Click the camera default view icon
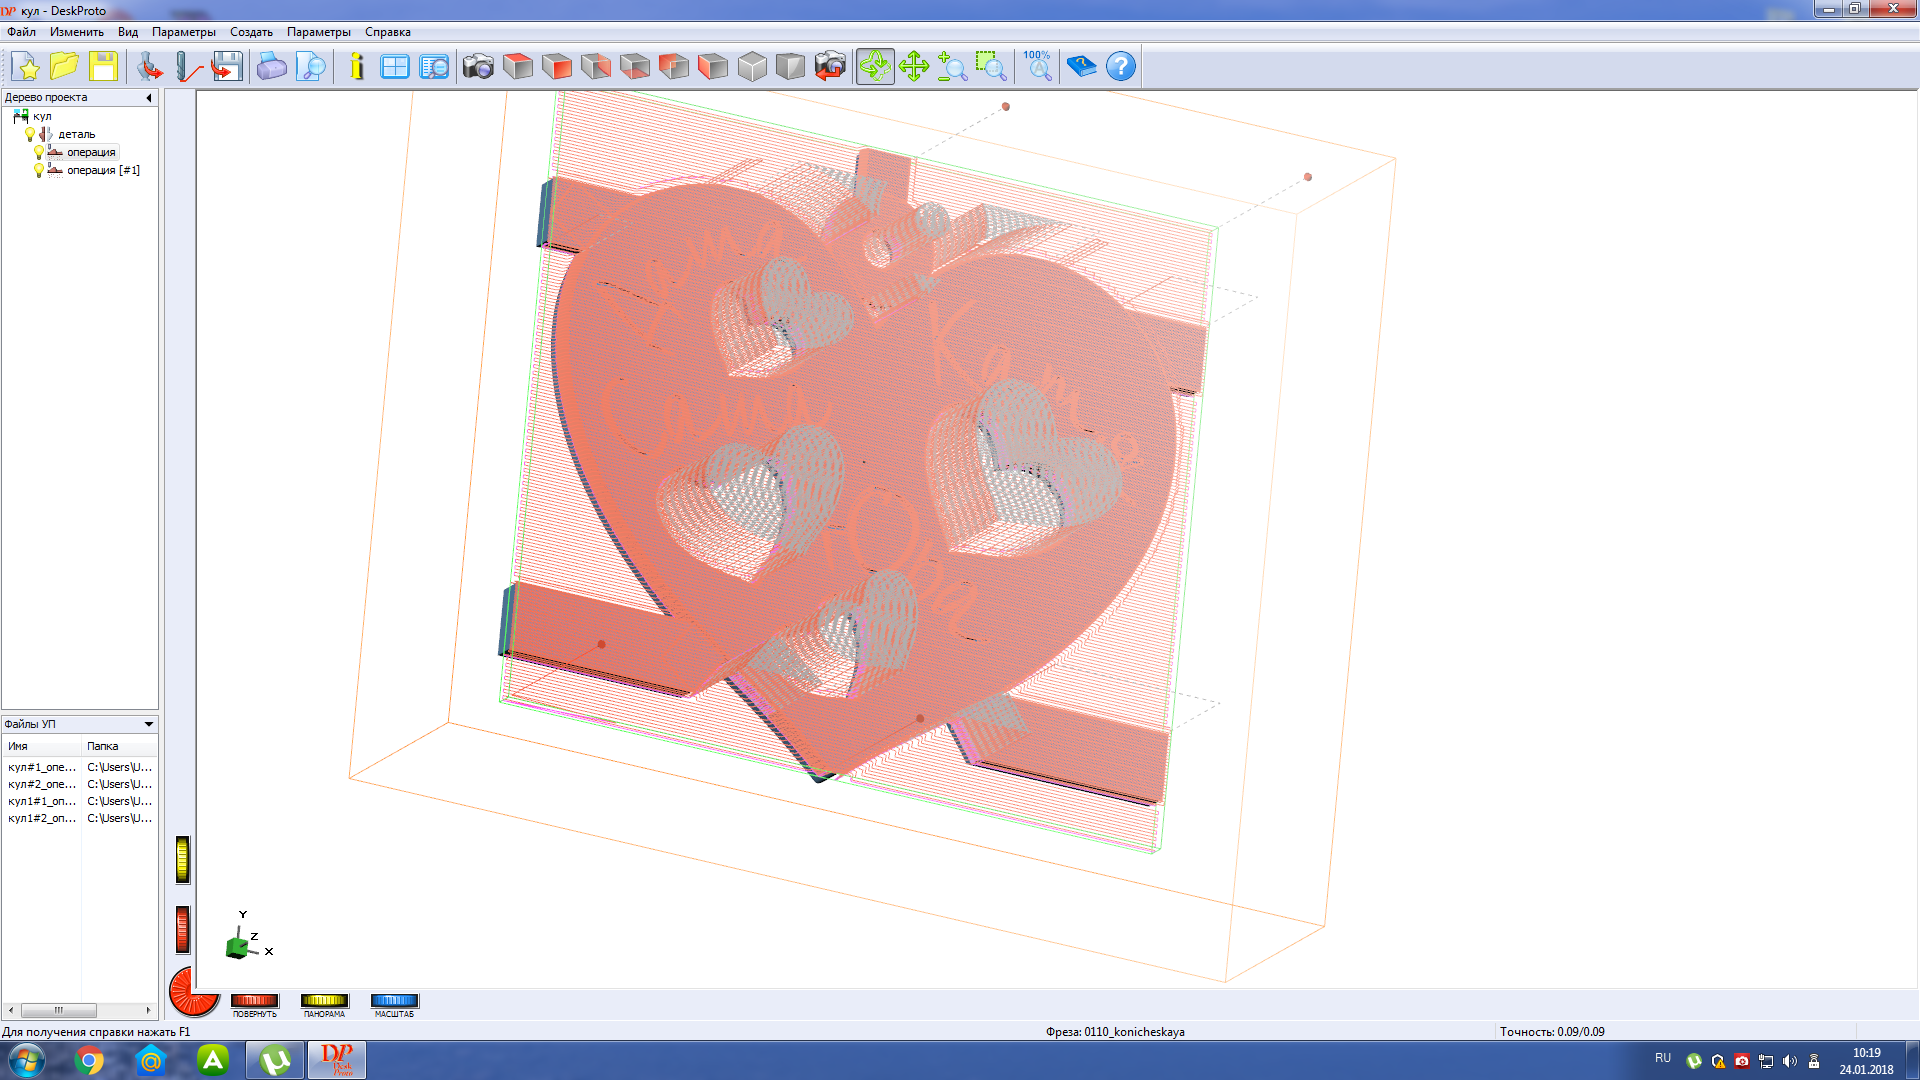This screenshot has height=1080, width=1920. coord(478,67)
